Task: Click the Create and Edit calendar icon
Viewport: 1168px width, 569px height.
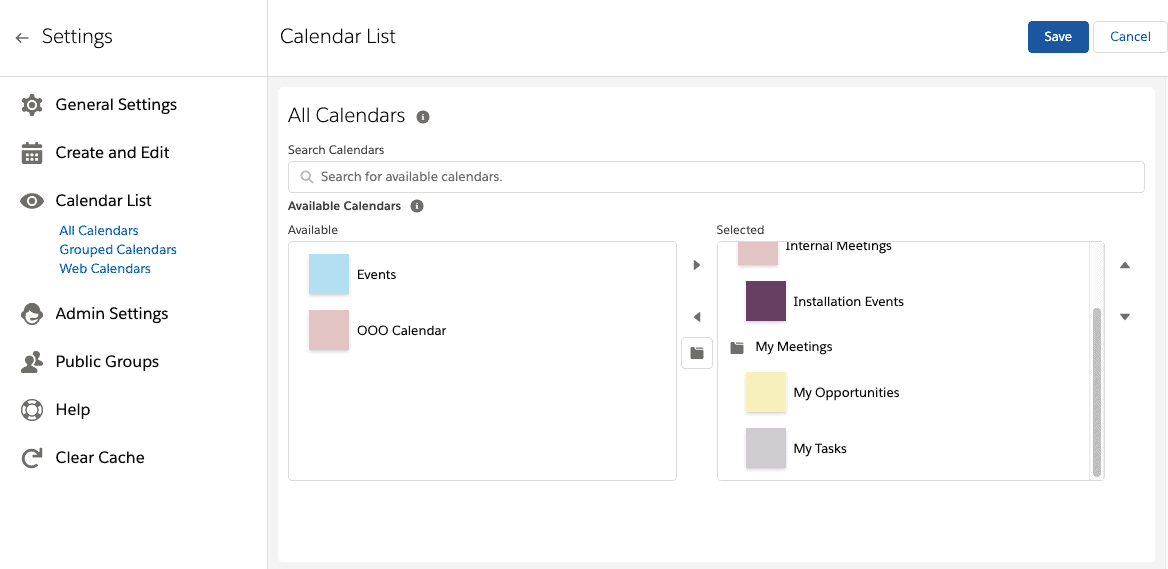Action: (31, 153)
